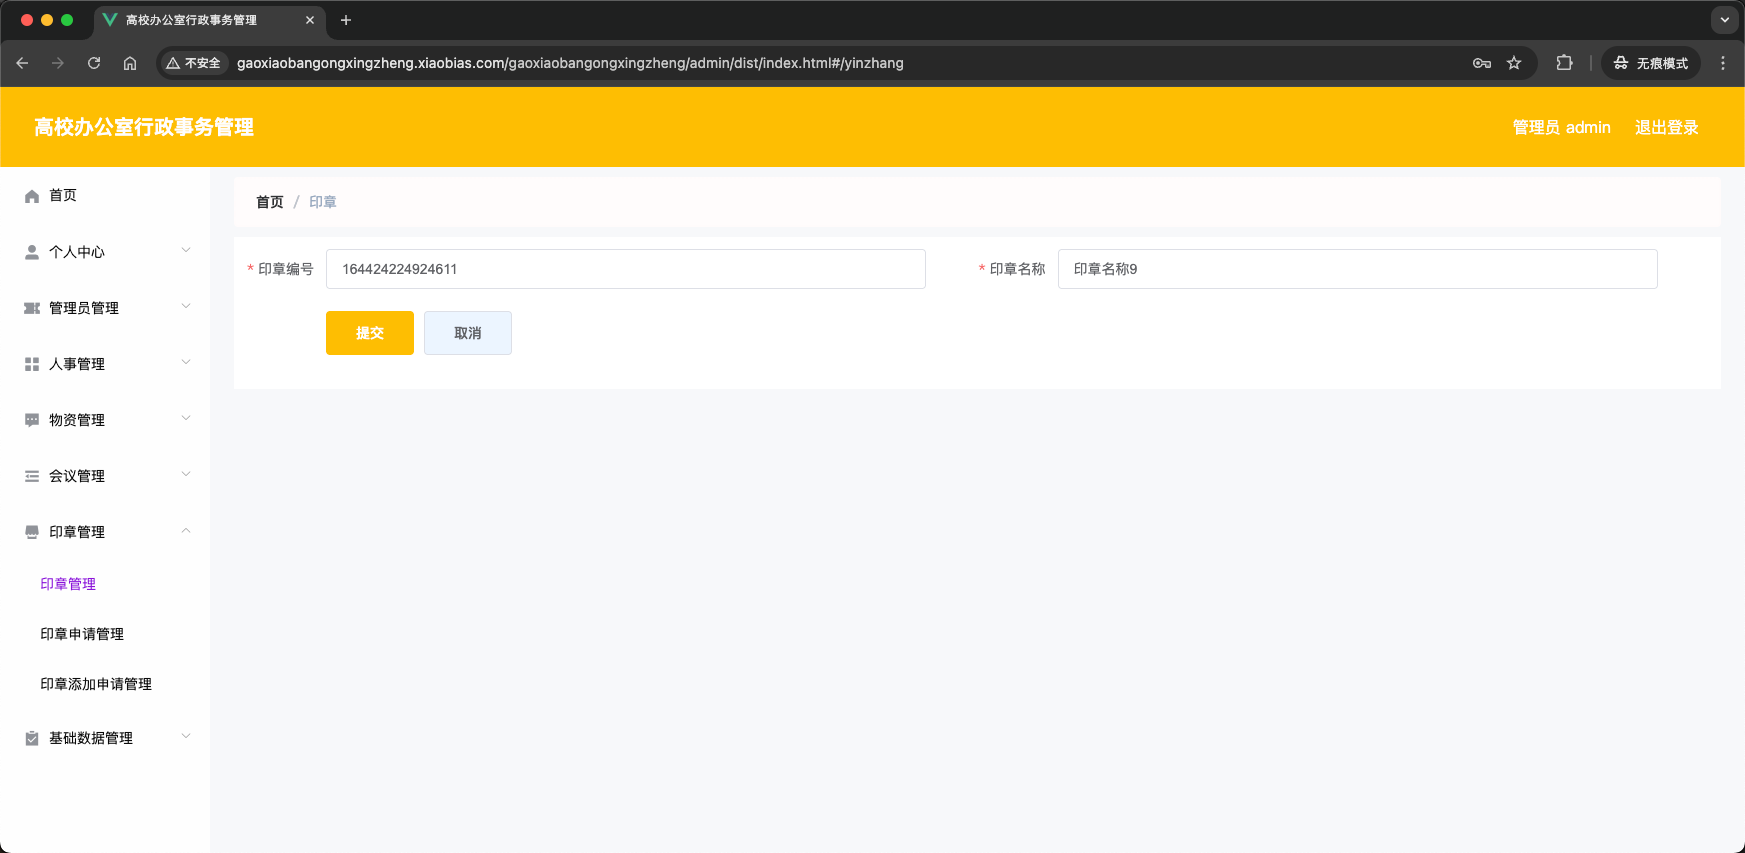Click the browser home icon
This screenshot has height=853, width=1745.
(x=130, y=63)
